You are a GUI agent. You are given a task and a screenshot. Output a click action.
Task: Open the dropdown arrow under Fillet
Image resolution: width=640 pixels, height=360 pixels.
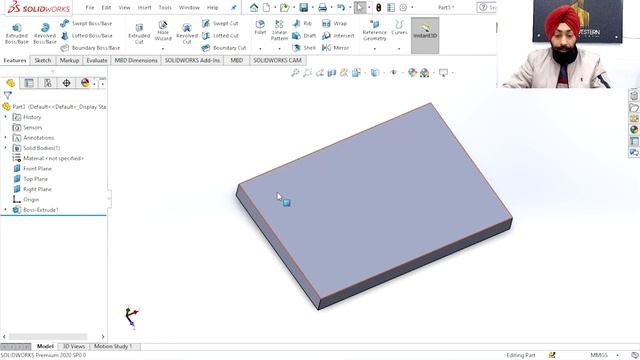(260, 49)
